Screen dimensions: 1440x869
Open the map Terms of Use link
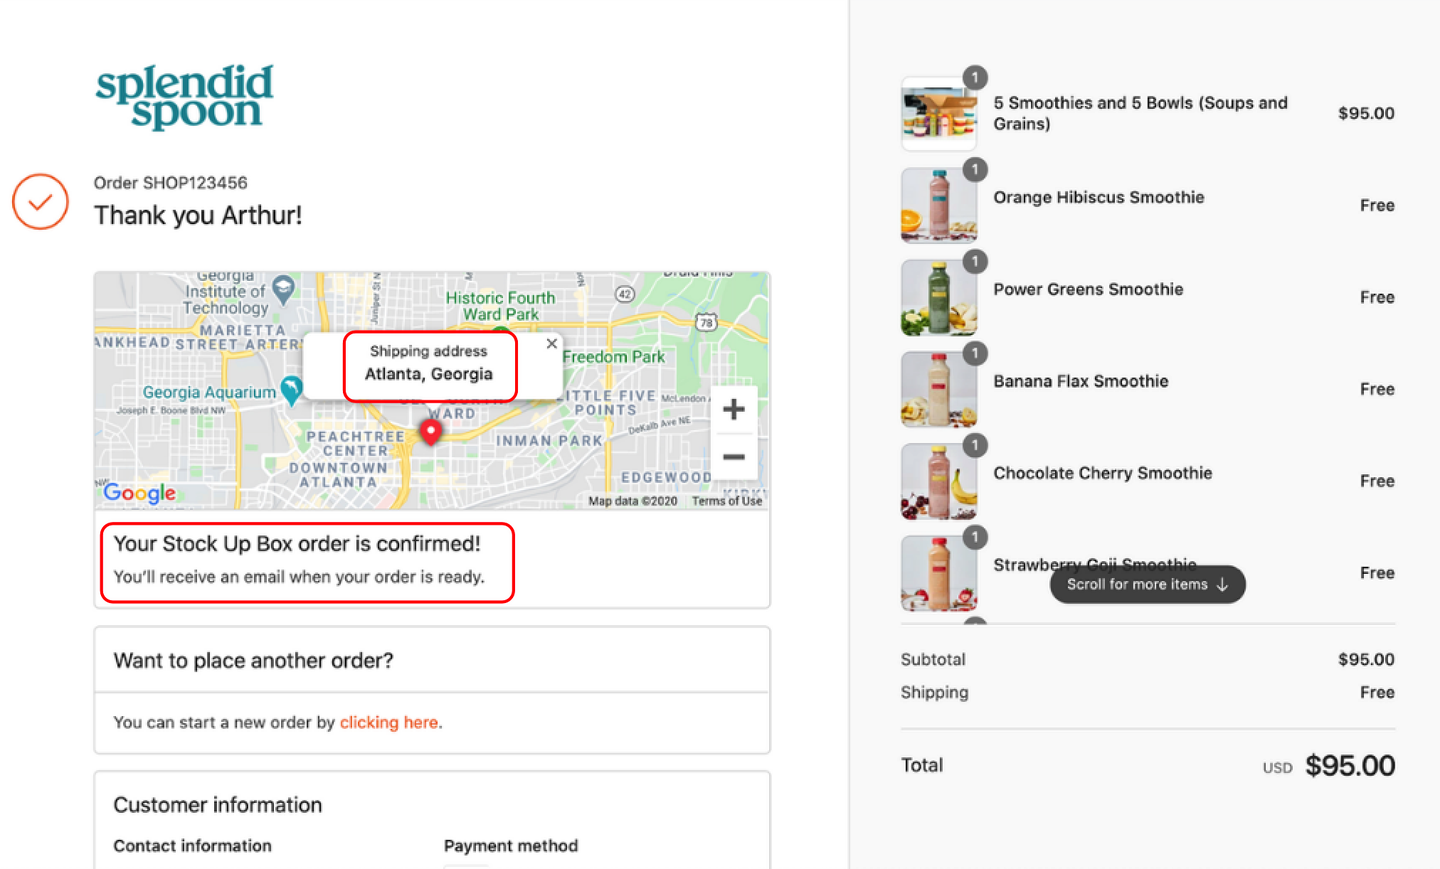click(x=727, y=501)
